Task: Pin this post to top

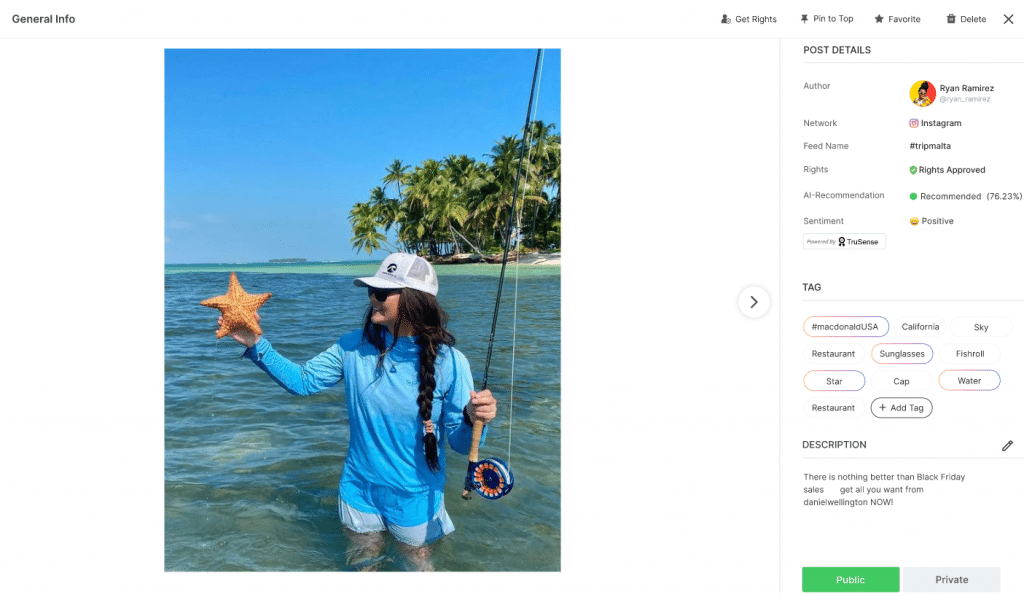Action: point(826,18)
